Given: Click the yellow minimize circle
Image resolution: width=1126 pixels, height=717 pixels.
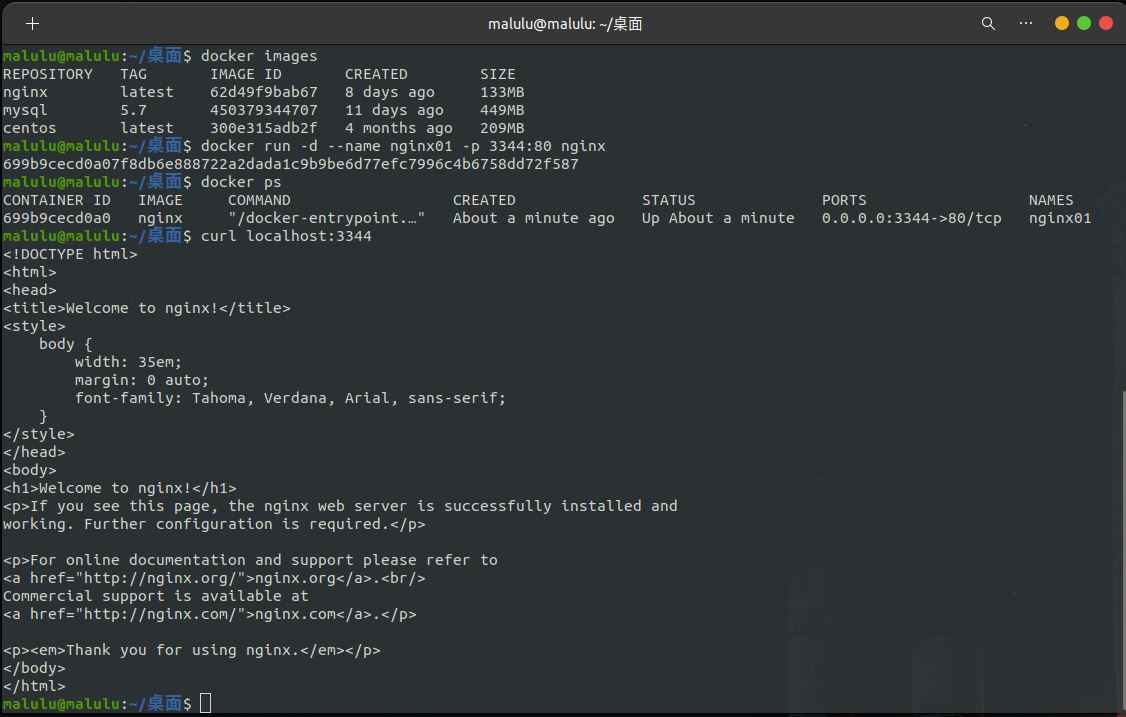Looking at the screenshot, I should pos(1061,20).
